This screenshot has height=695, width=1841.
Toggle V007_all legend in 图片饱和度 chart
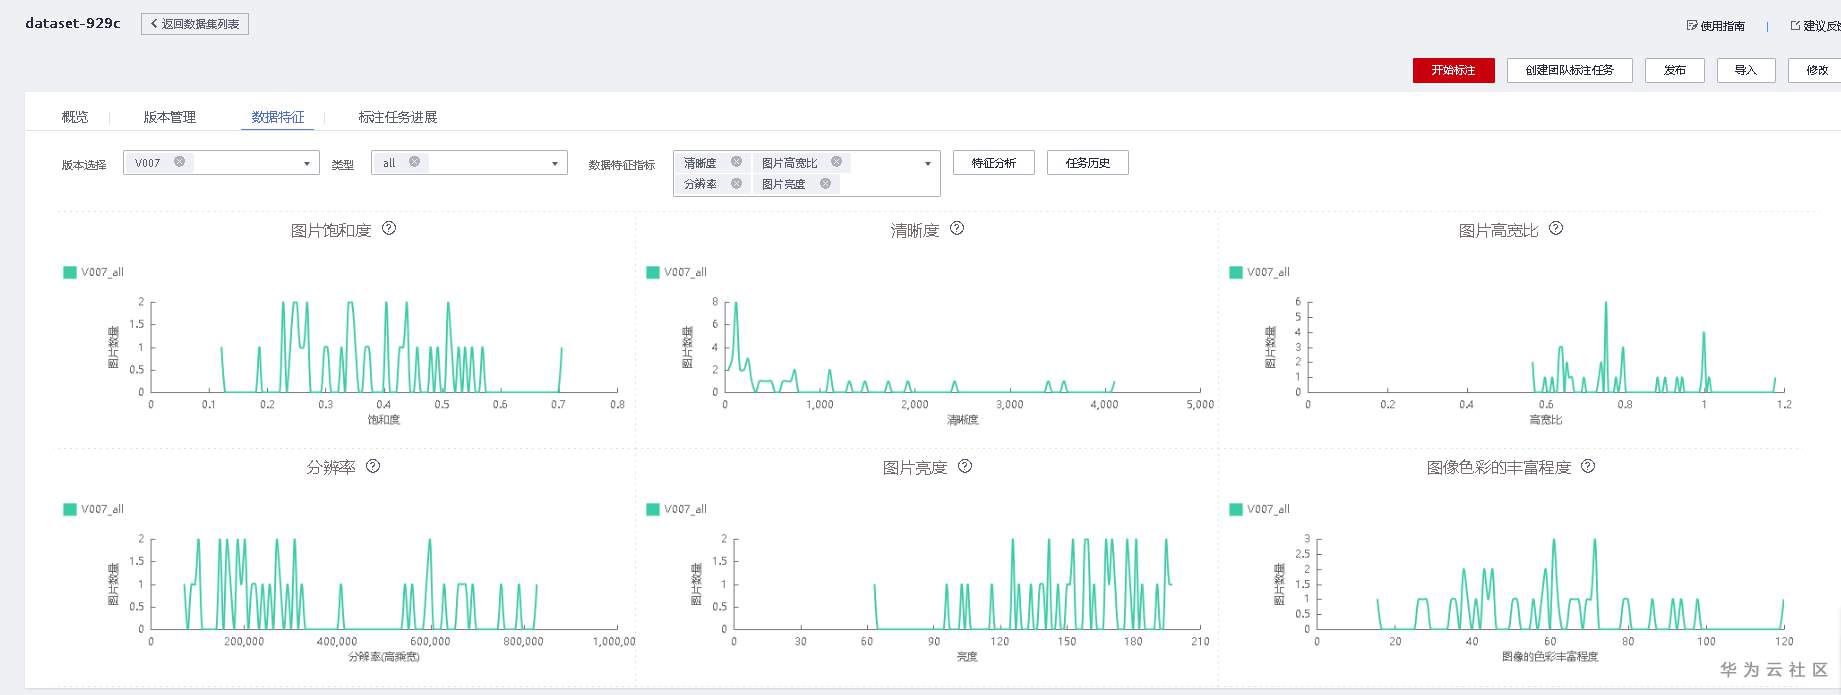click(93, 272)
